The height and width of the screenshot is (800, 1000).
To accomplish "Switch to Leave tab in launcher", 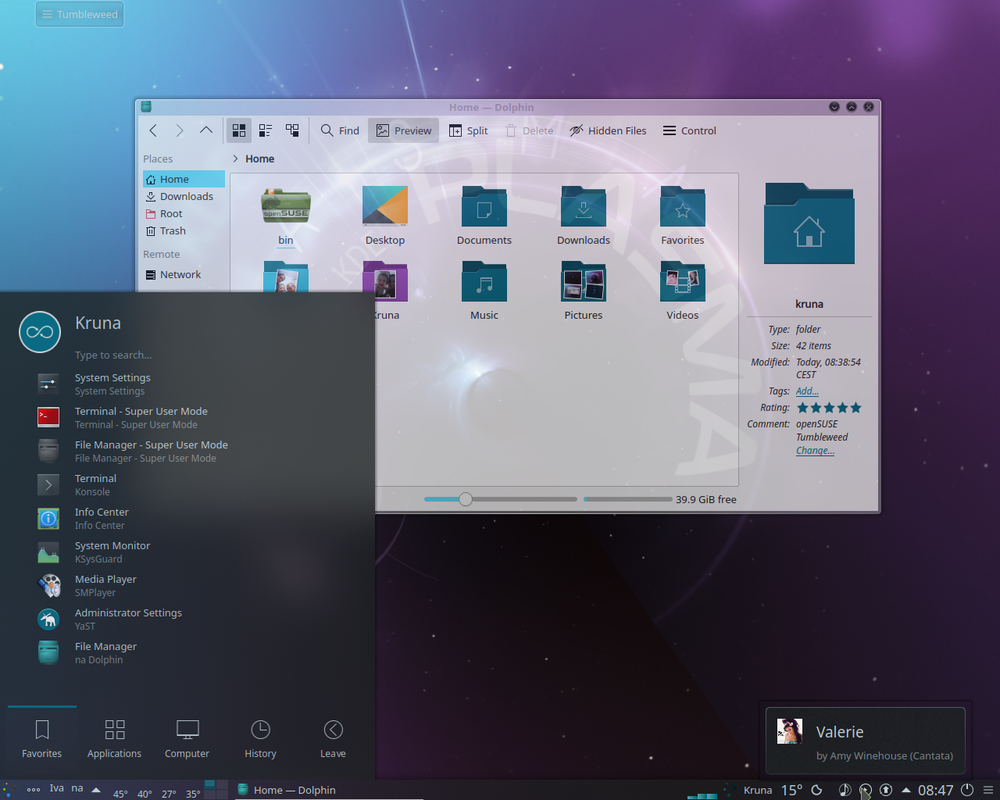I will 333,739.
